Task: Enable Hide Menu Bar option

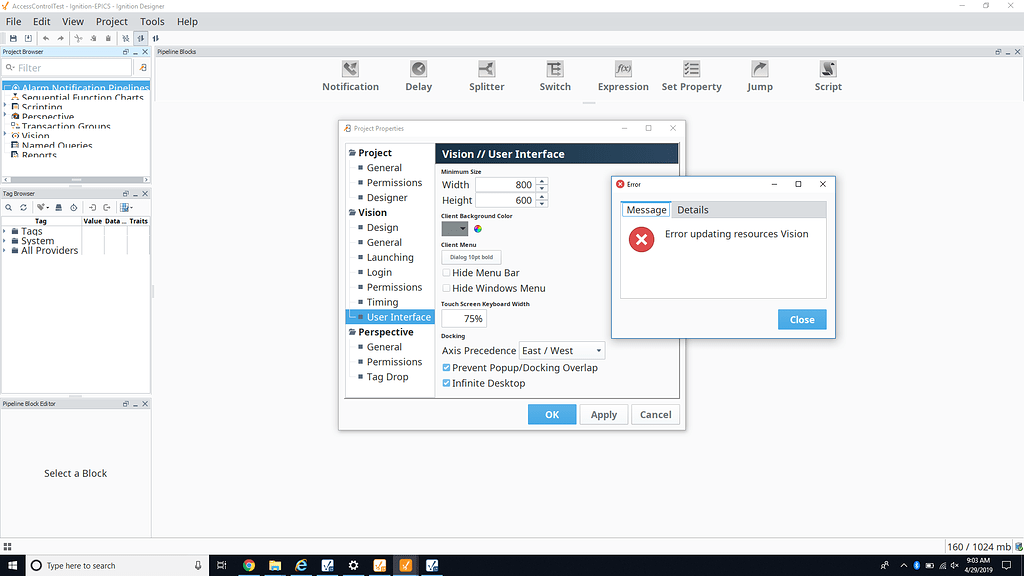Action: pyautogui.click(x=446, y=272)
